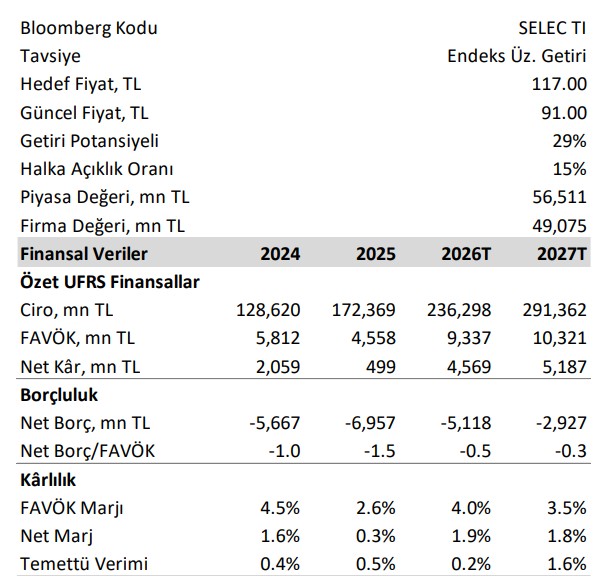This screenshot has width=612, height=576.
Task: Select the 2024 Net Borç value -5,667
Action: point(274,422)
